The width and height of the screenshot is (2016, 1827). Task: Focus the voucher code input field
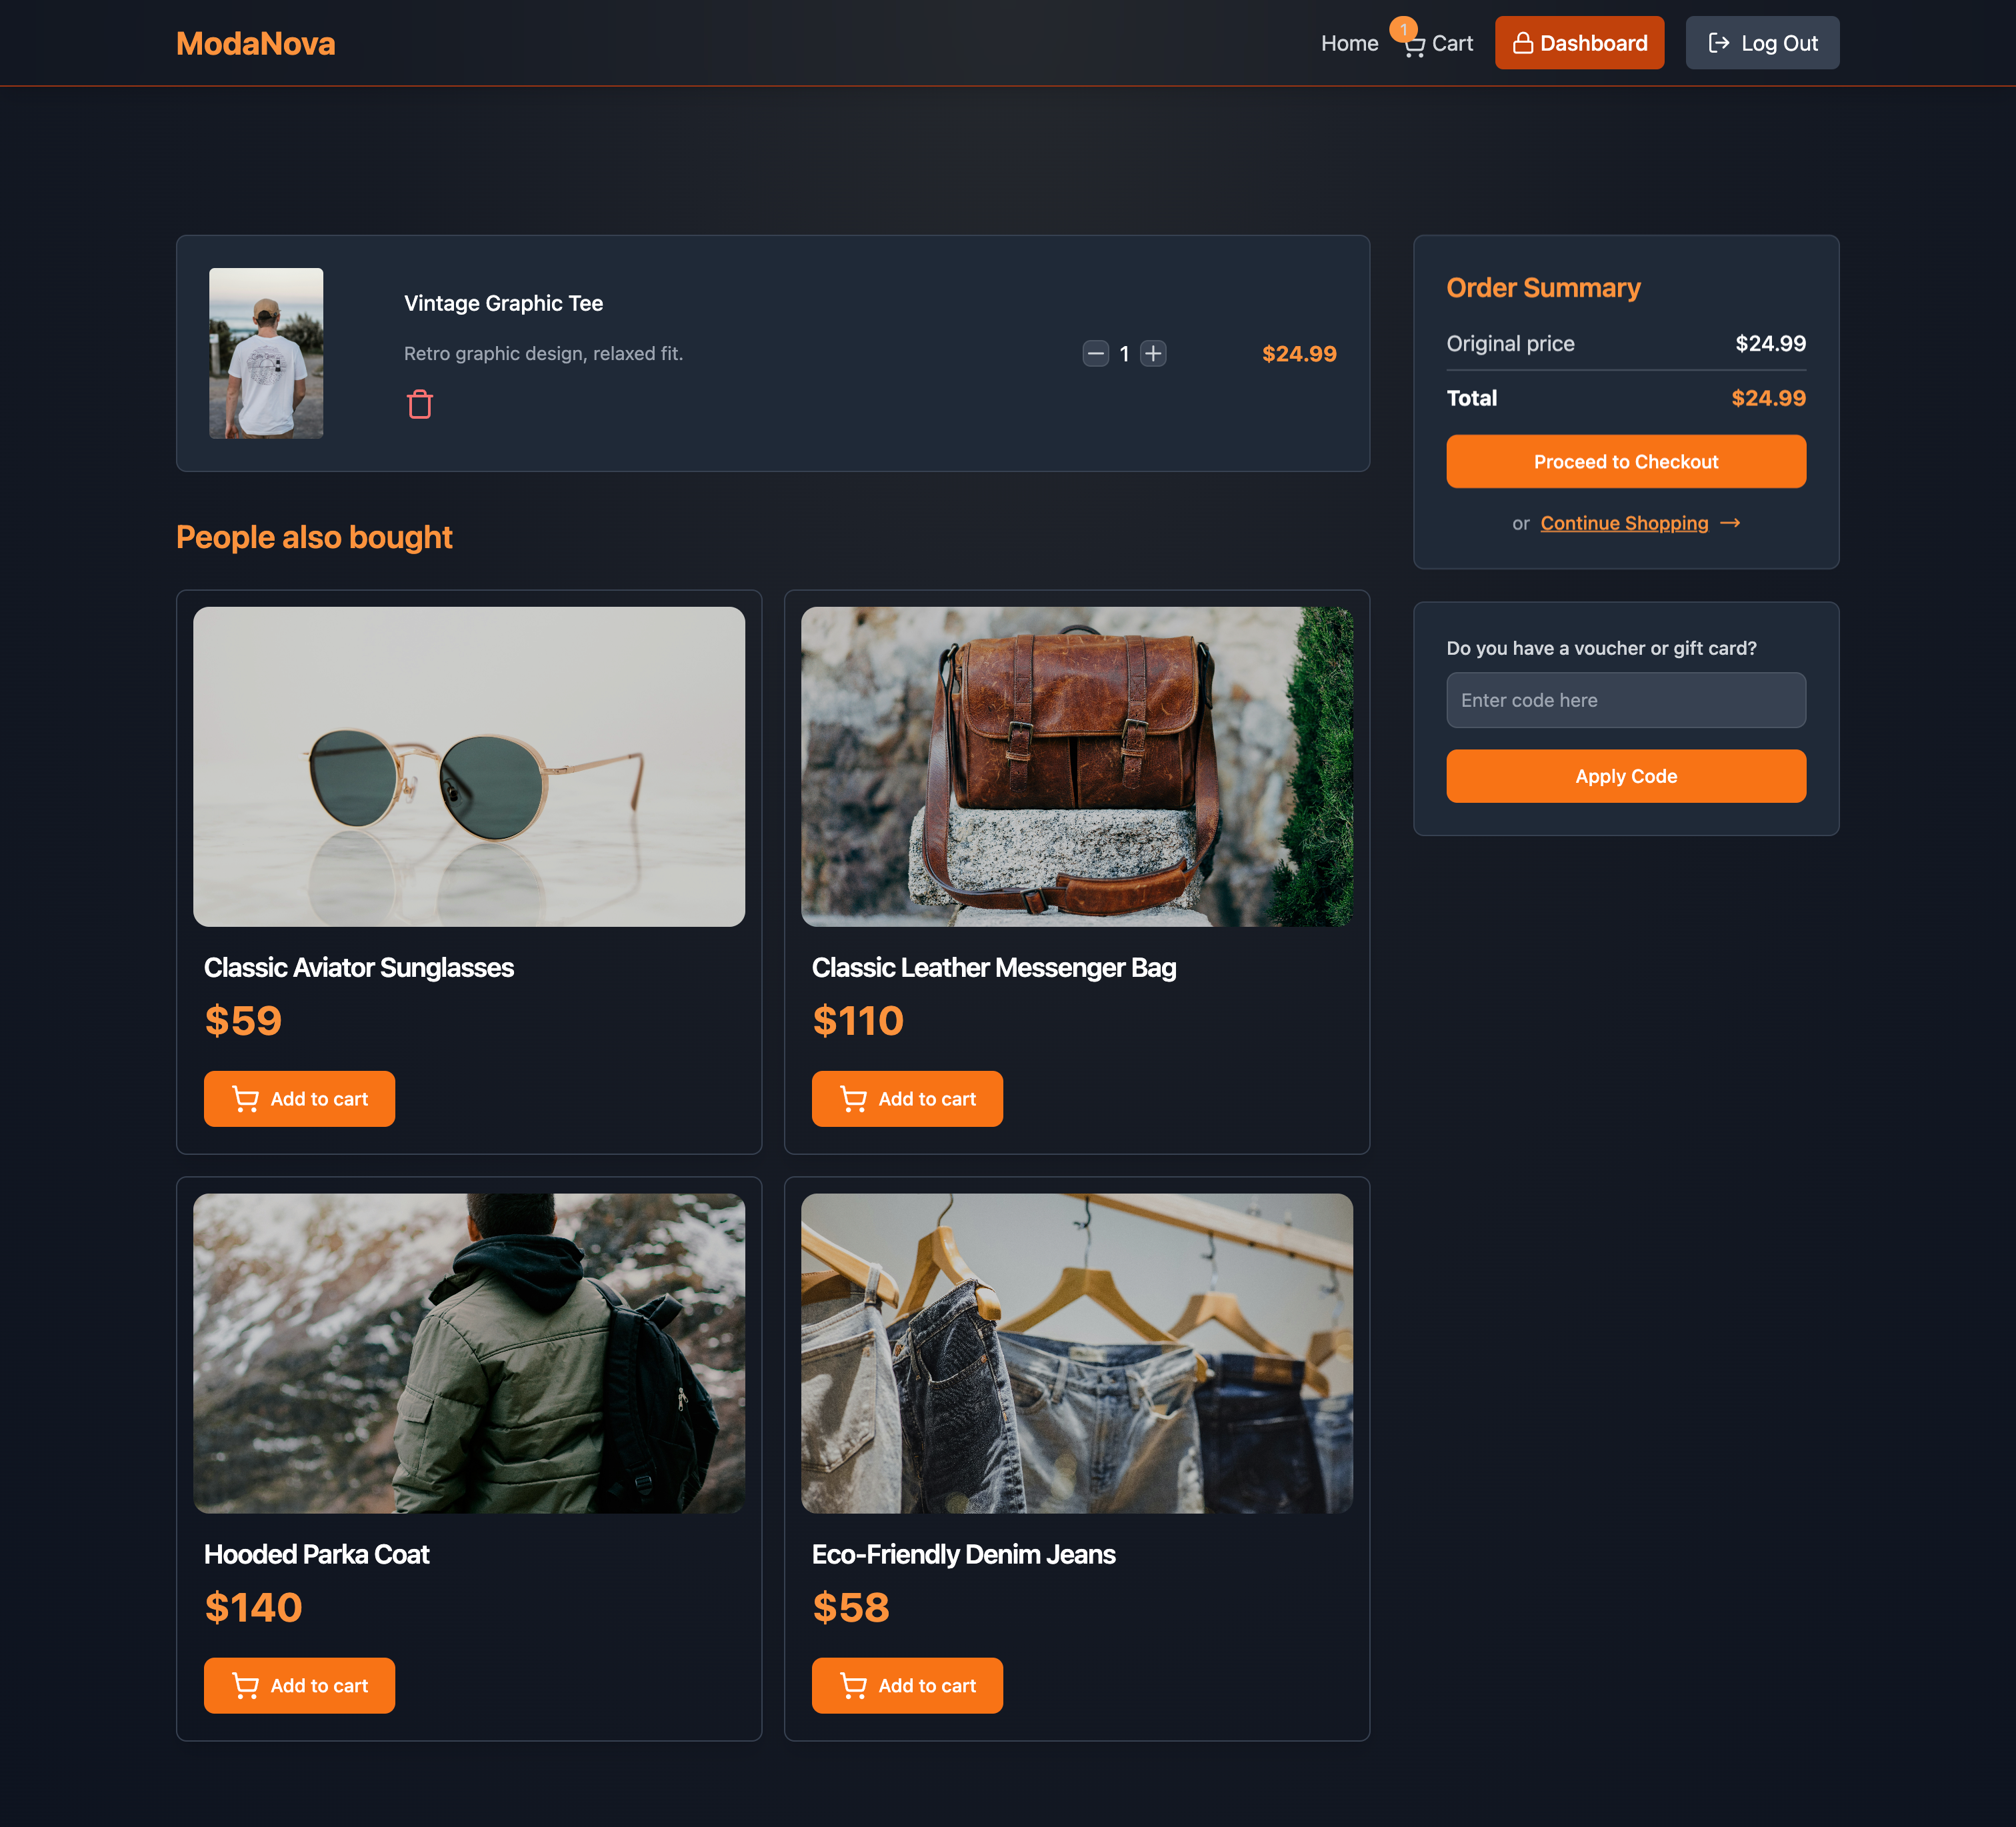point(1625,700)
